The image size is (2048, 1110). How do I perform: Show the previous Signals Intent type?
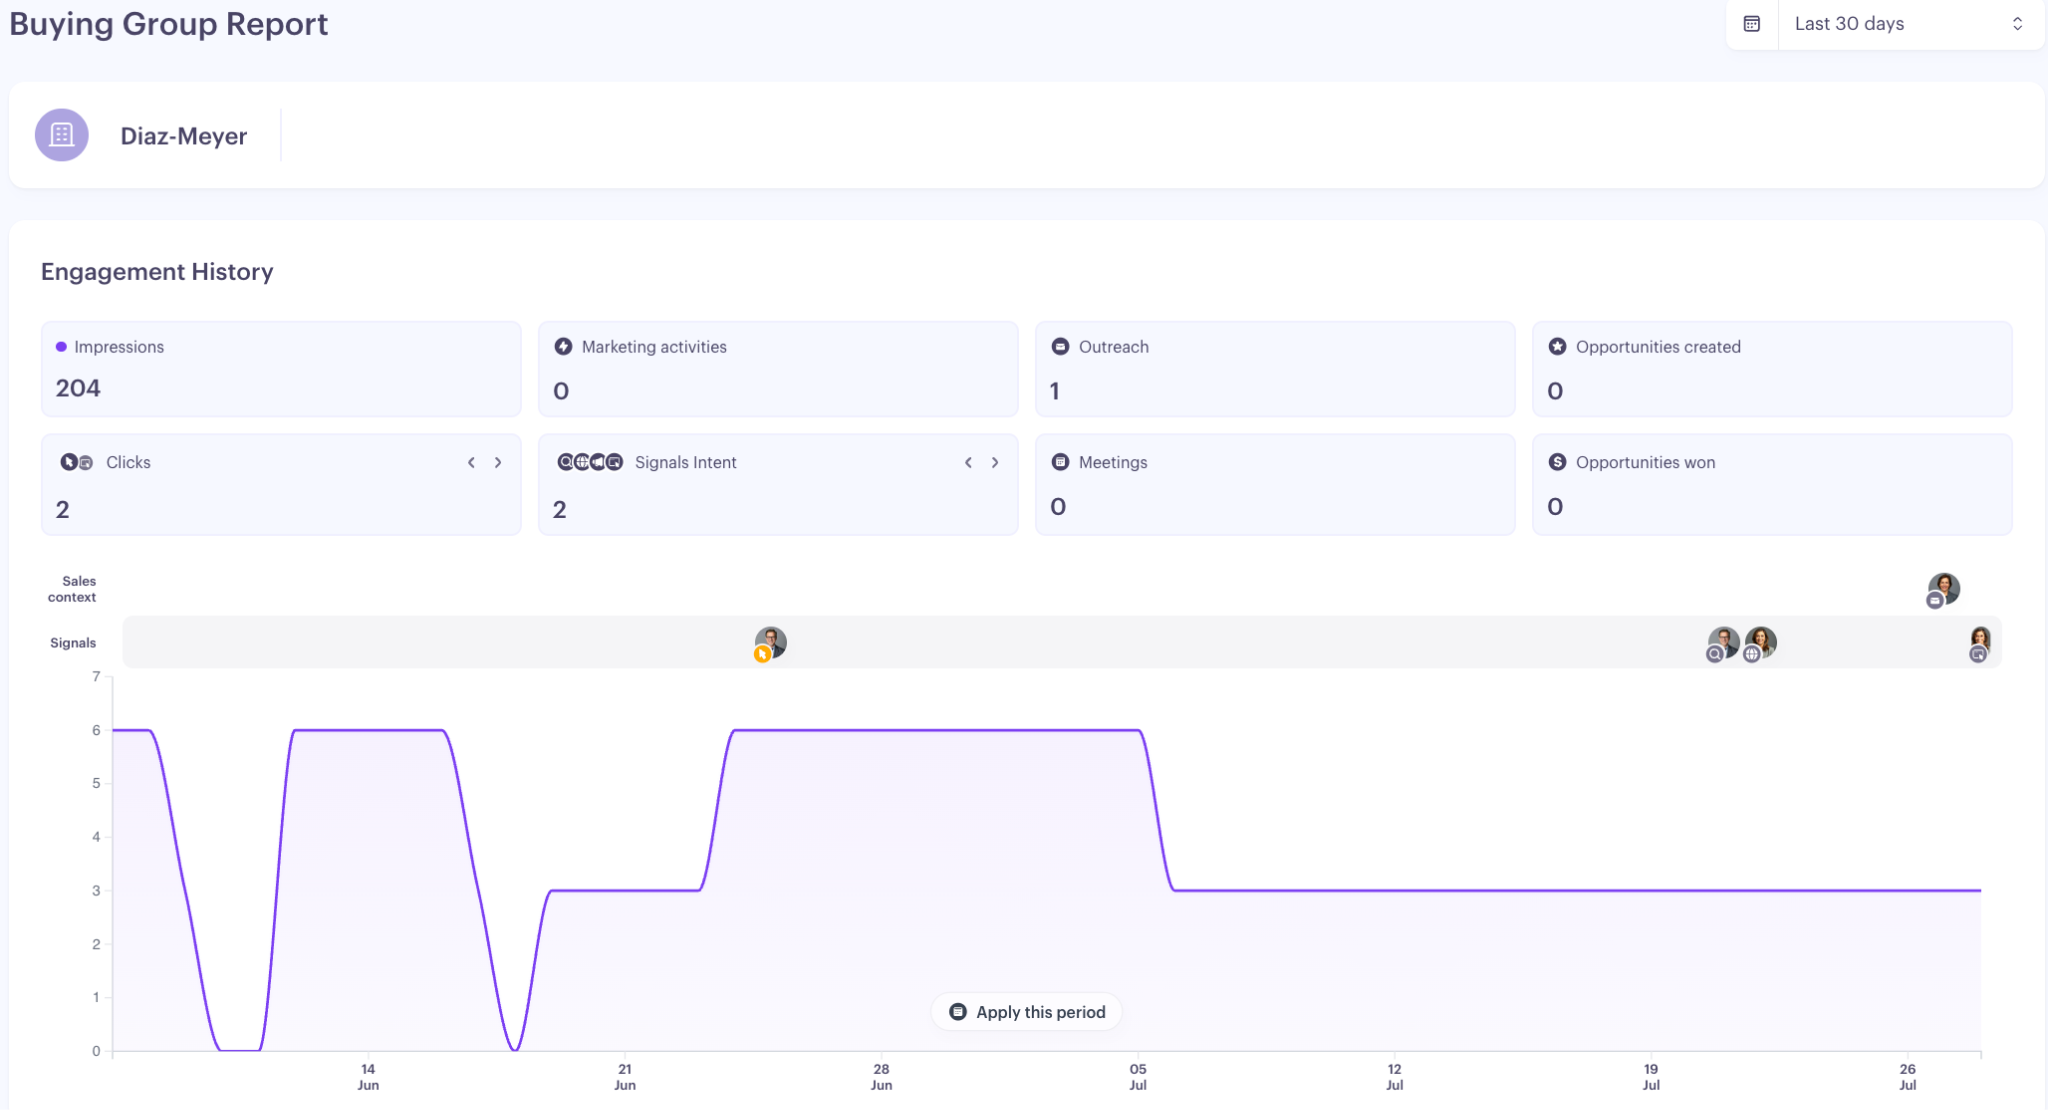pos(968,462)
